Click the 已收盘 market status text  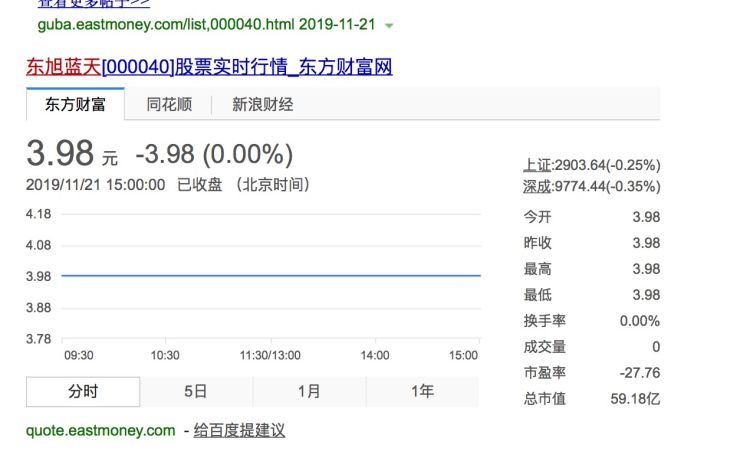(x=199, y=185)
